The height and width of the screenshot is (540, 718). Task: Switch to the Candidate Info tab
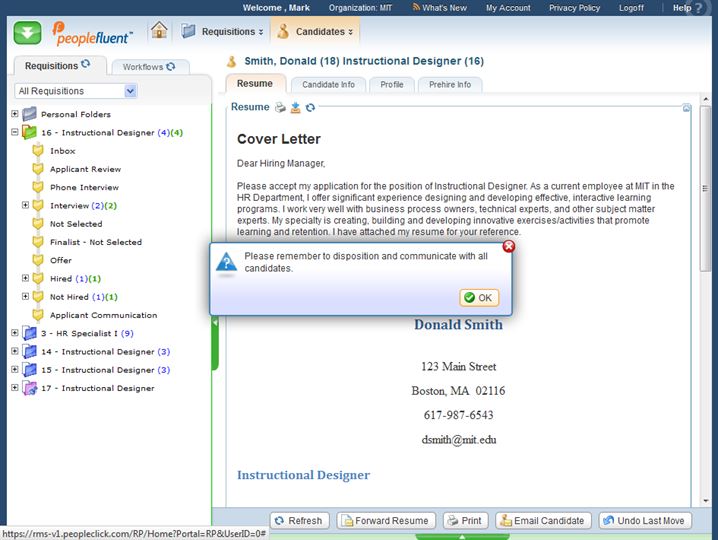328,85
